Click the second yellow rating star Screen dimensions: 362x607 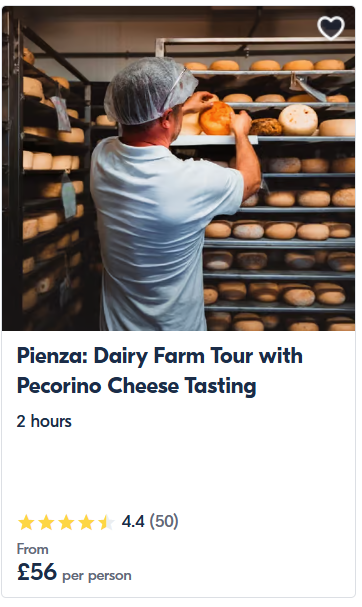point(46,522)
